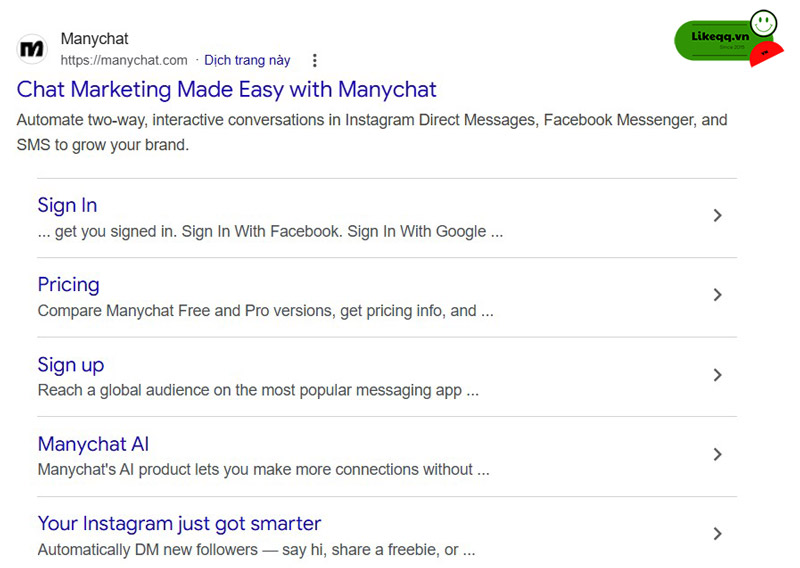
Task: Expand the Sign In sitelink chevron
Action: 717,215
